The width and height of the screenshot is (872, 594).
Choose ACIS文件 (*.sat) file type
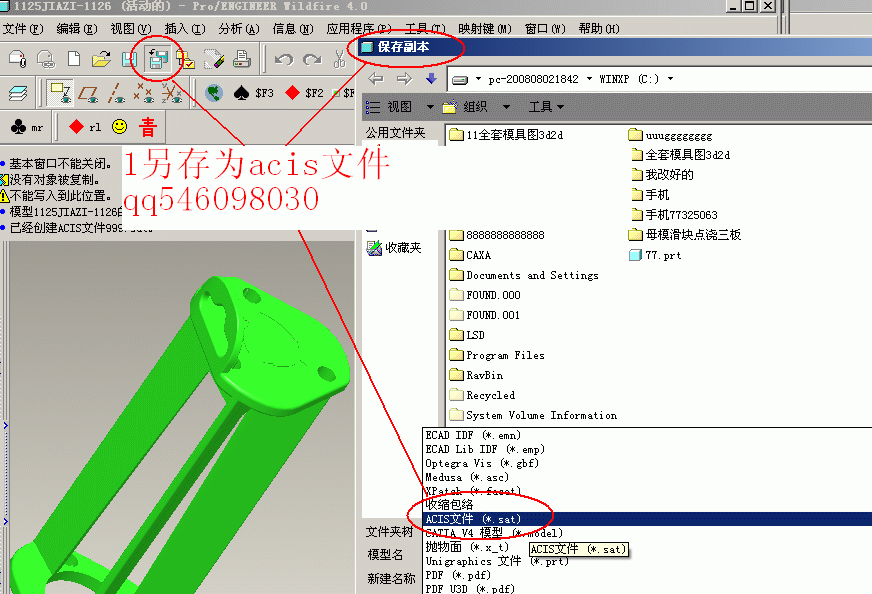(647, 519)
